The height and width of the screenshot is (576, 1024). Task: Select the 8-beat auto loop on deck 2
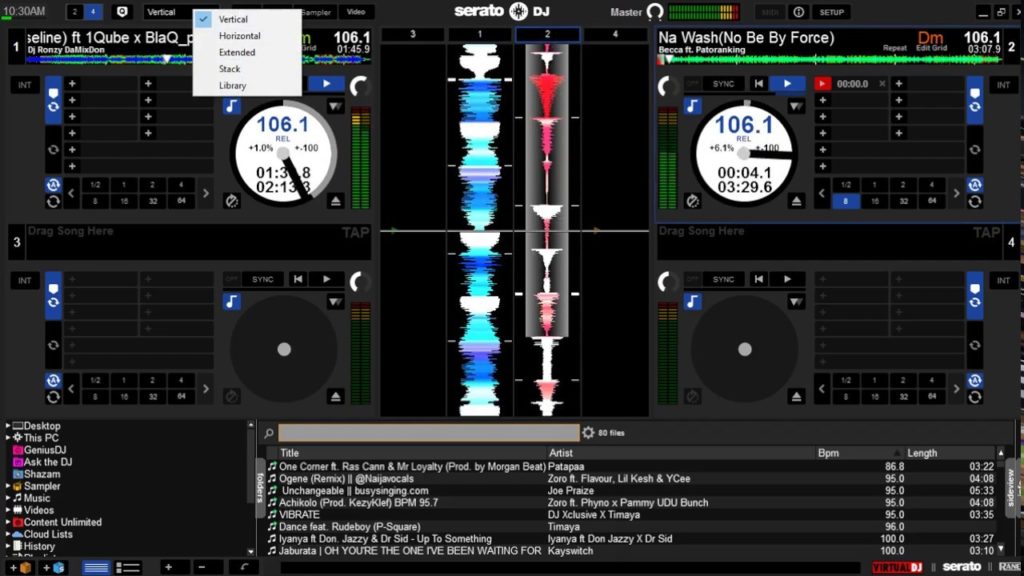coord(845,201)
